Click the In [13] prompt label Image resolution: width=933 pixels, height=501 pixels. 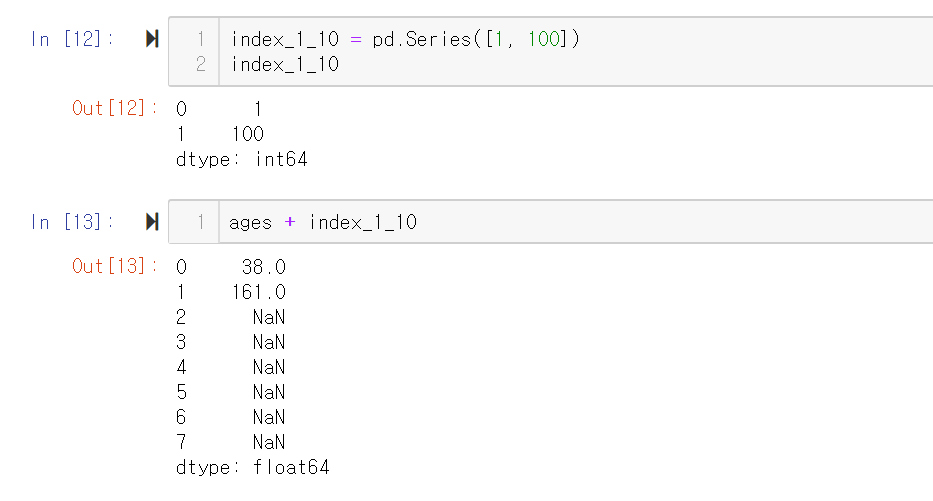coord(71,222)
